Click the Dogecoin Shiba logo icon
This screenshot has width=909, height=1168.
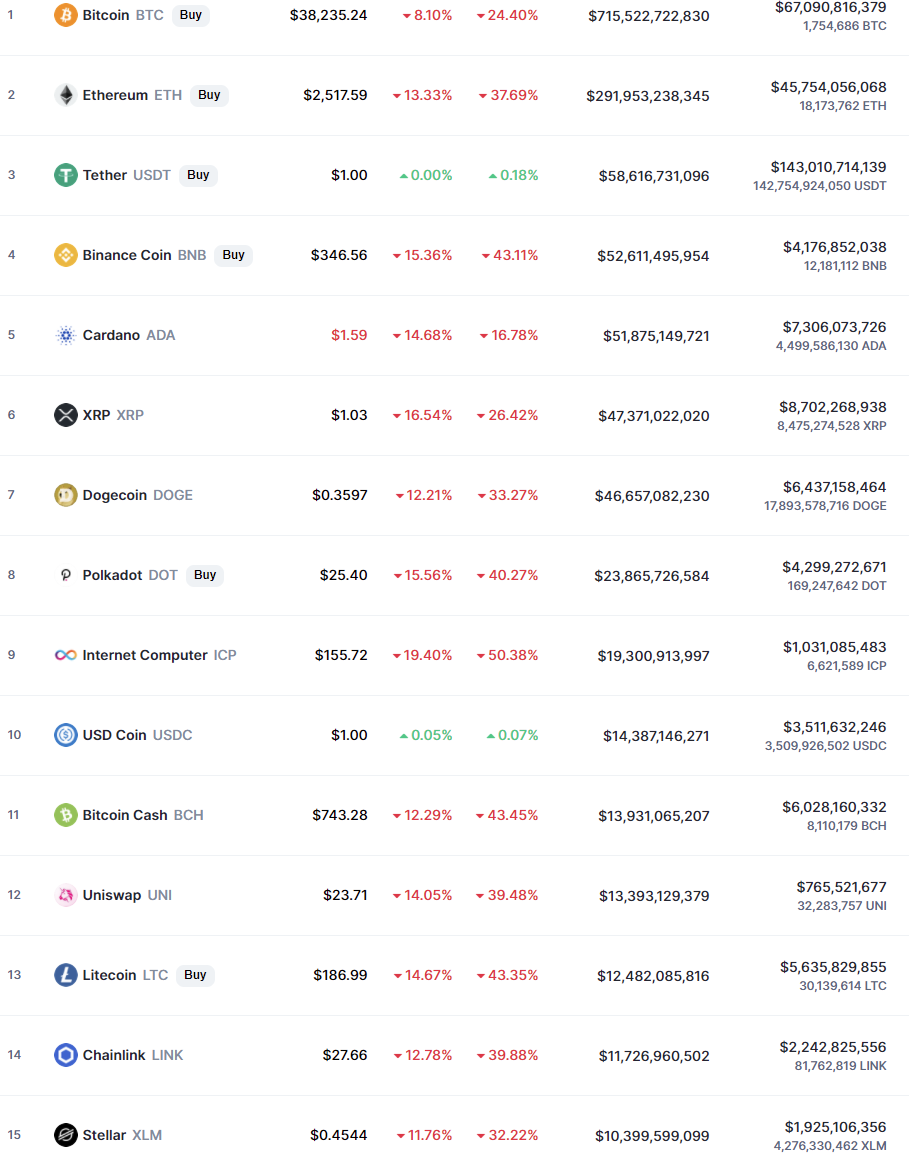tap(65, 495)
